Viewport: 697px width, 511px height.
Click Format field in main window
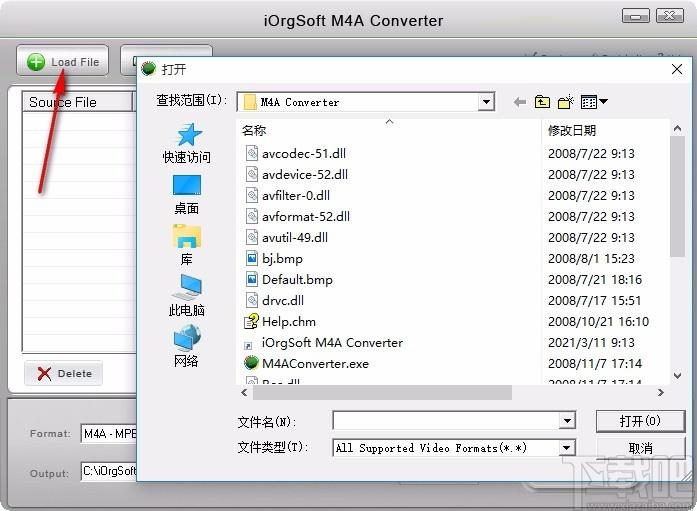pyautogui.click(x=109, y=434)
